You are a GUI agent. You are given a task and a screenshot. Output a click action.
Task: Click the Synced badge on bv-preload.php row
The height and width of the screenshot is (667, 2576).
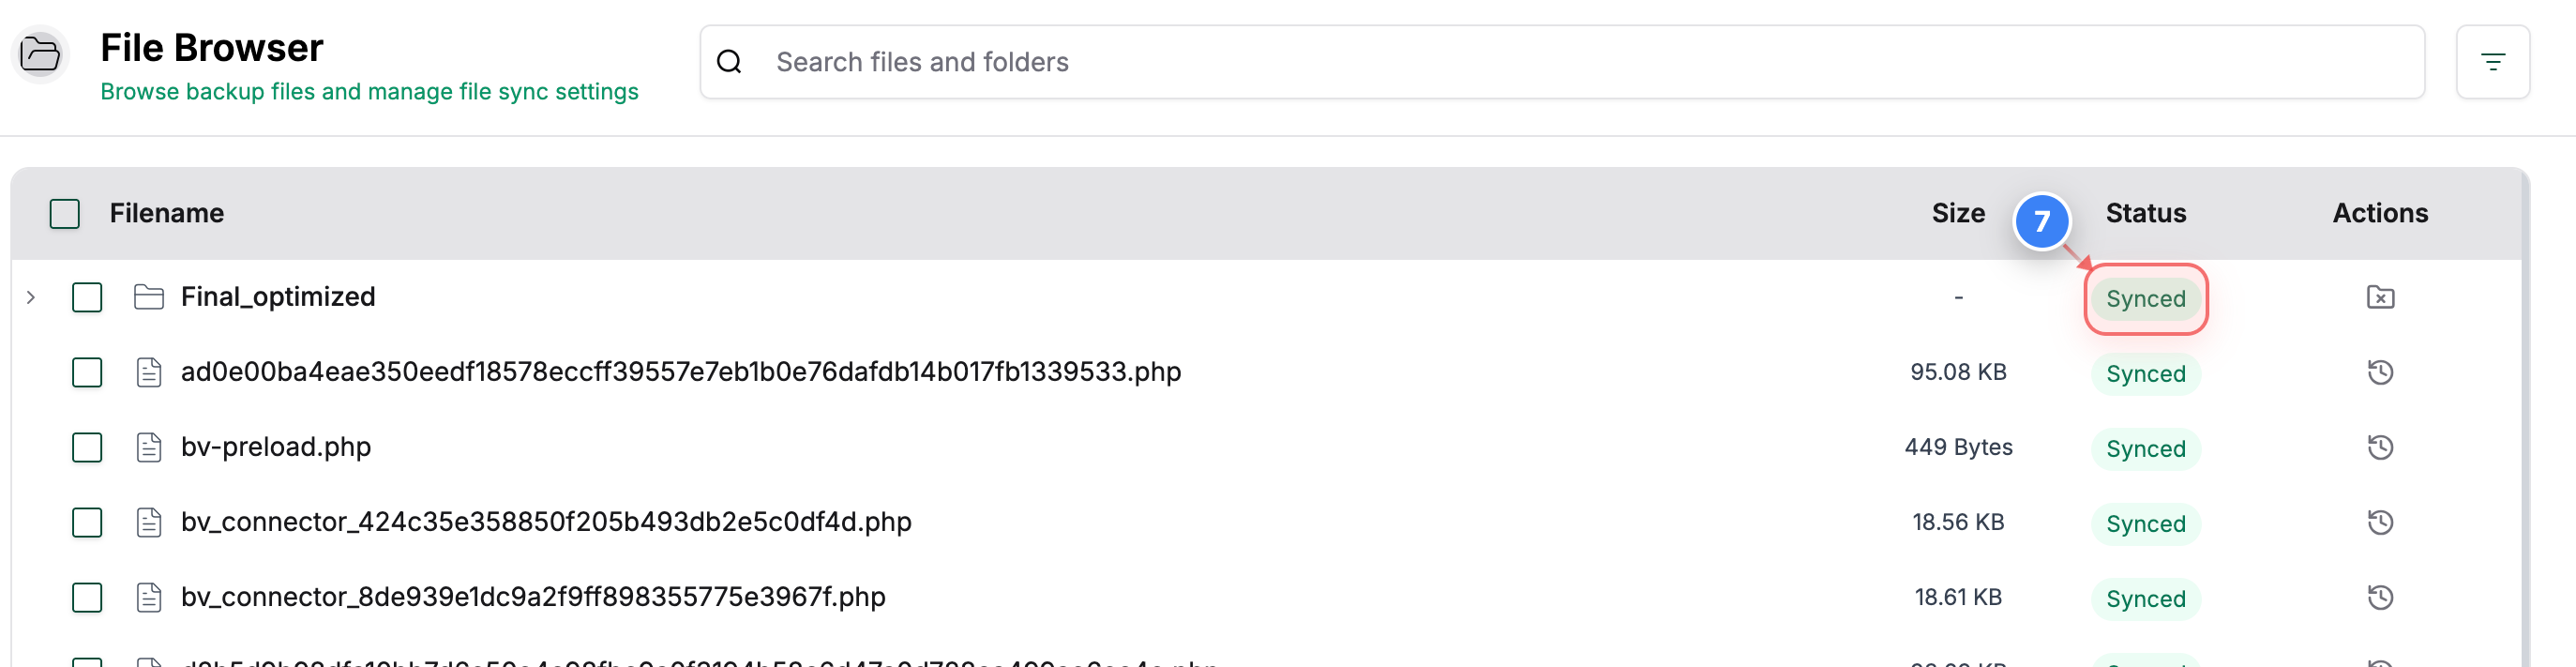coord(2145,448)
